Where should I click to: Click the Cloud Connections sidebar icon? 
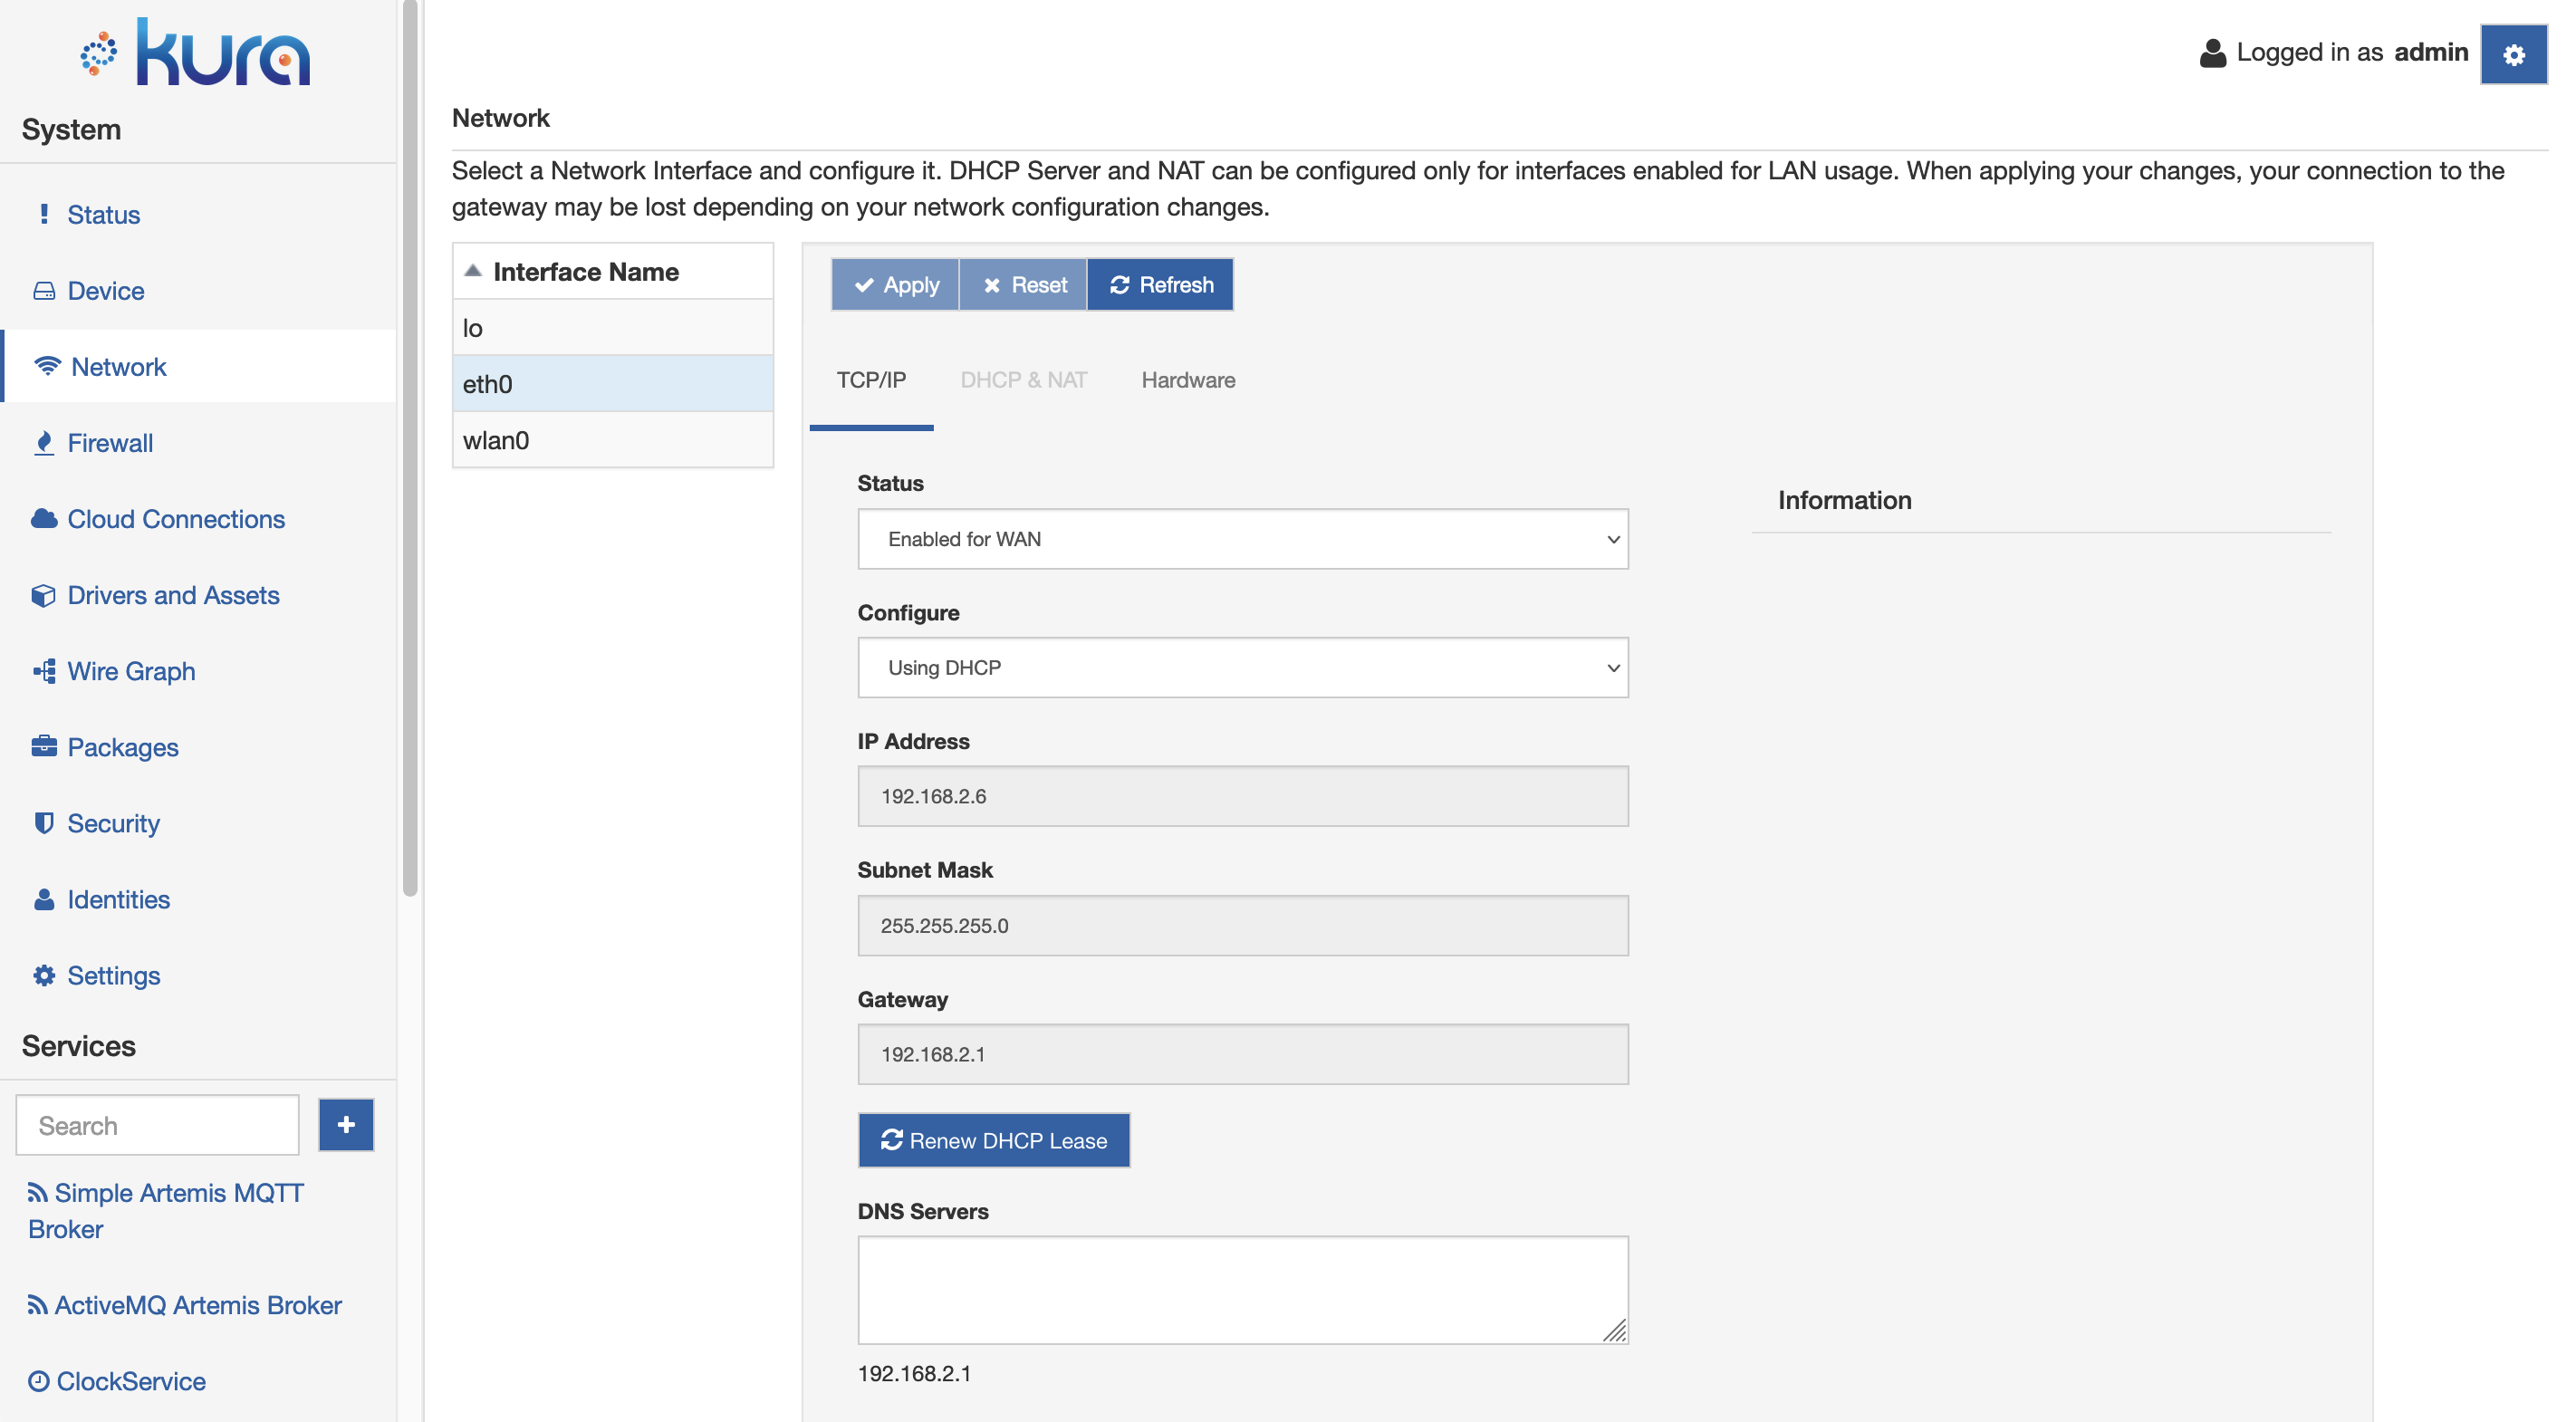[43, 518]
